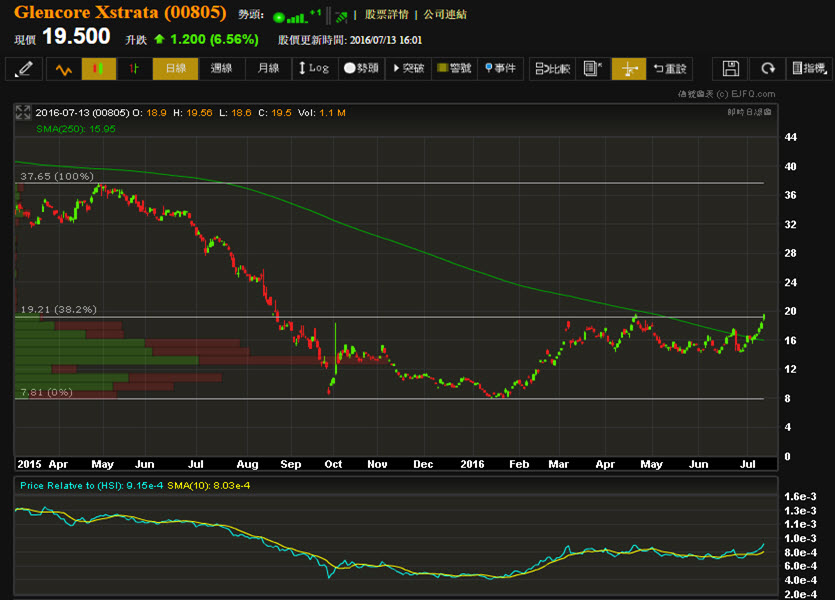The width and height of the screenshot is (835, 600).
Task: Open the 比較 compare tool
Action: pos(552,69)
